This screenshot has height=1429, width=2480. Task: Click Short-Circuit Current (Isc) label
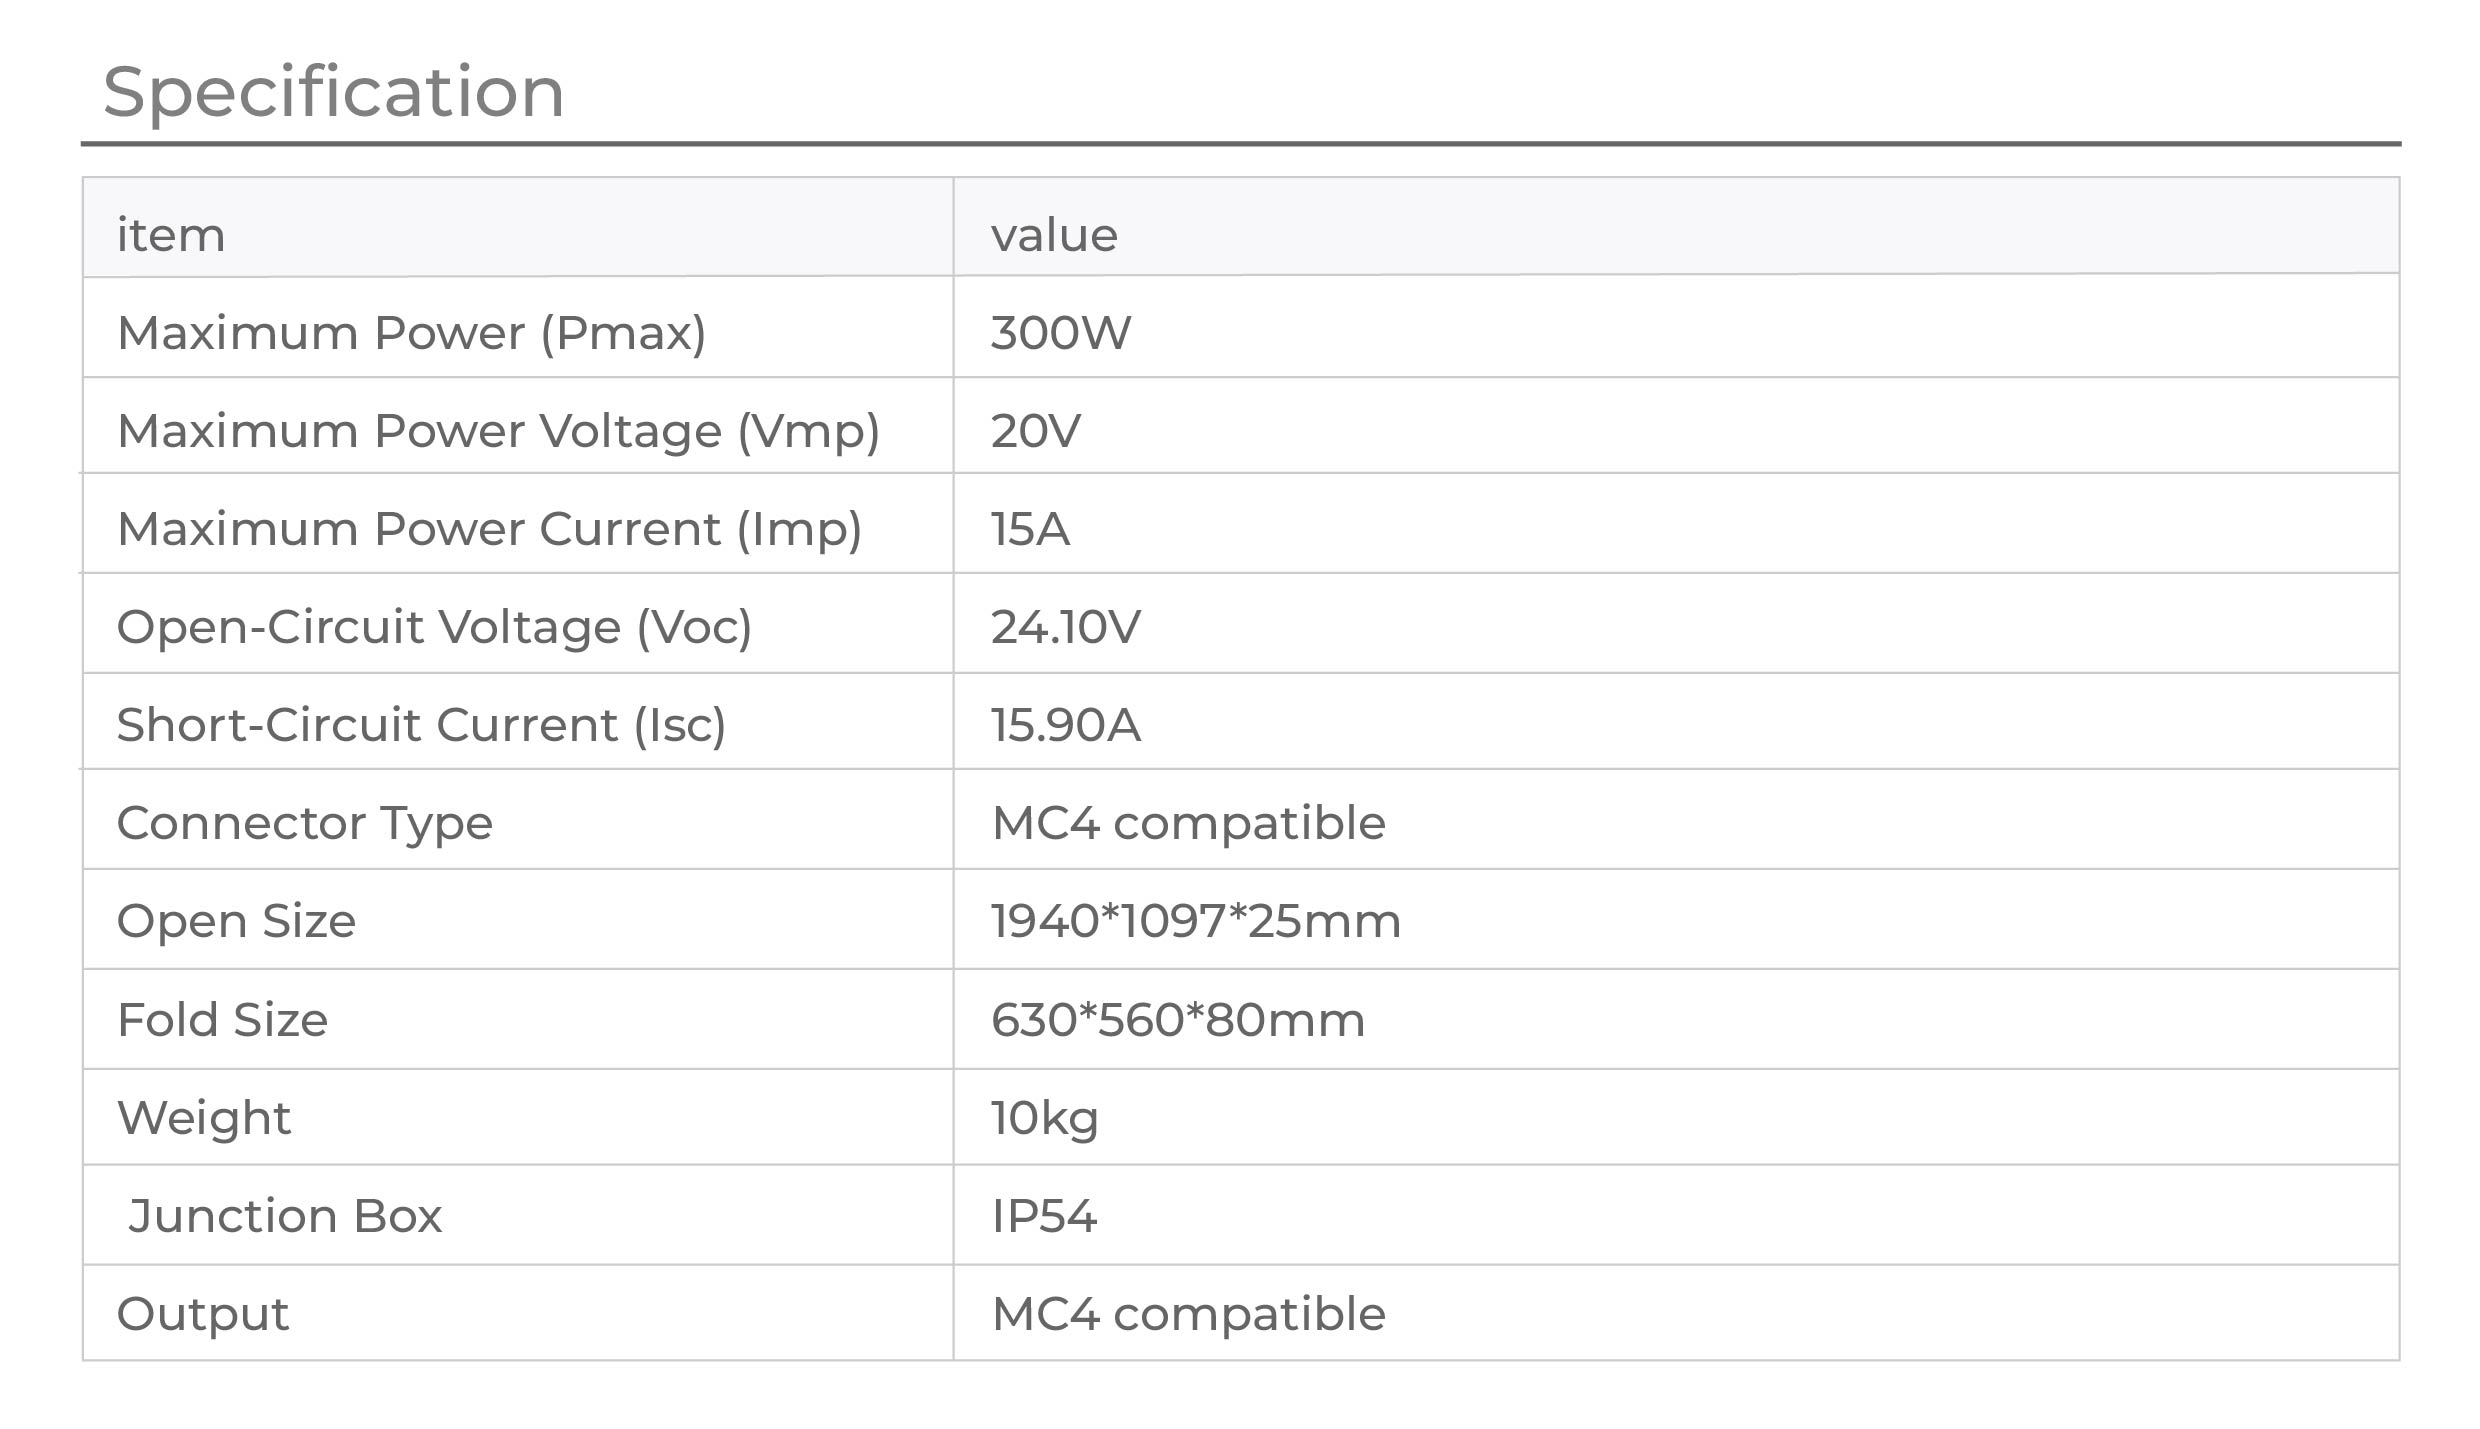click(x=421, y=725)
